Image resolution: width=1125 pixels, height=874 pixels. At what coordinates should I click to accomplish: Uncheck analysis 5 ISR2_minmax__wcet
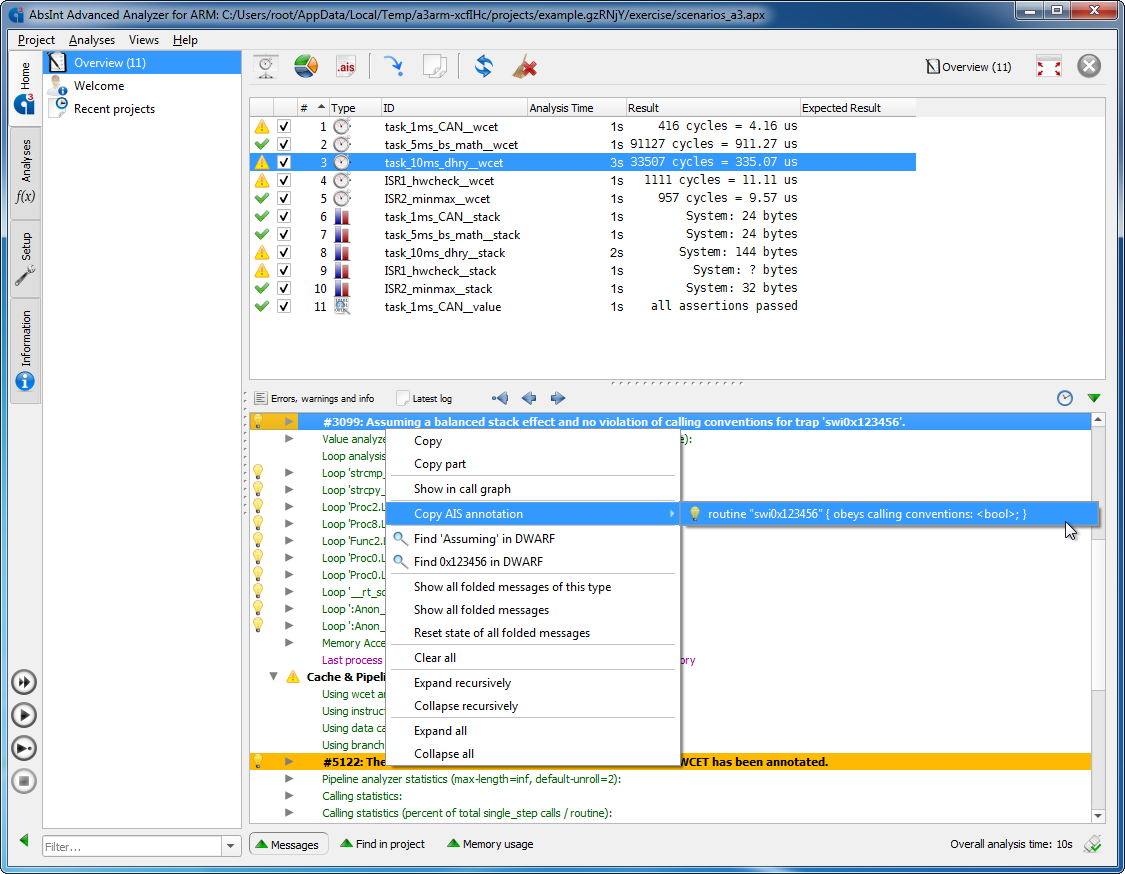pyautogui.click(x=284, y=198)
